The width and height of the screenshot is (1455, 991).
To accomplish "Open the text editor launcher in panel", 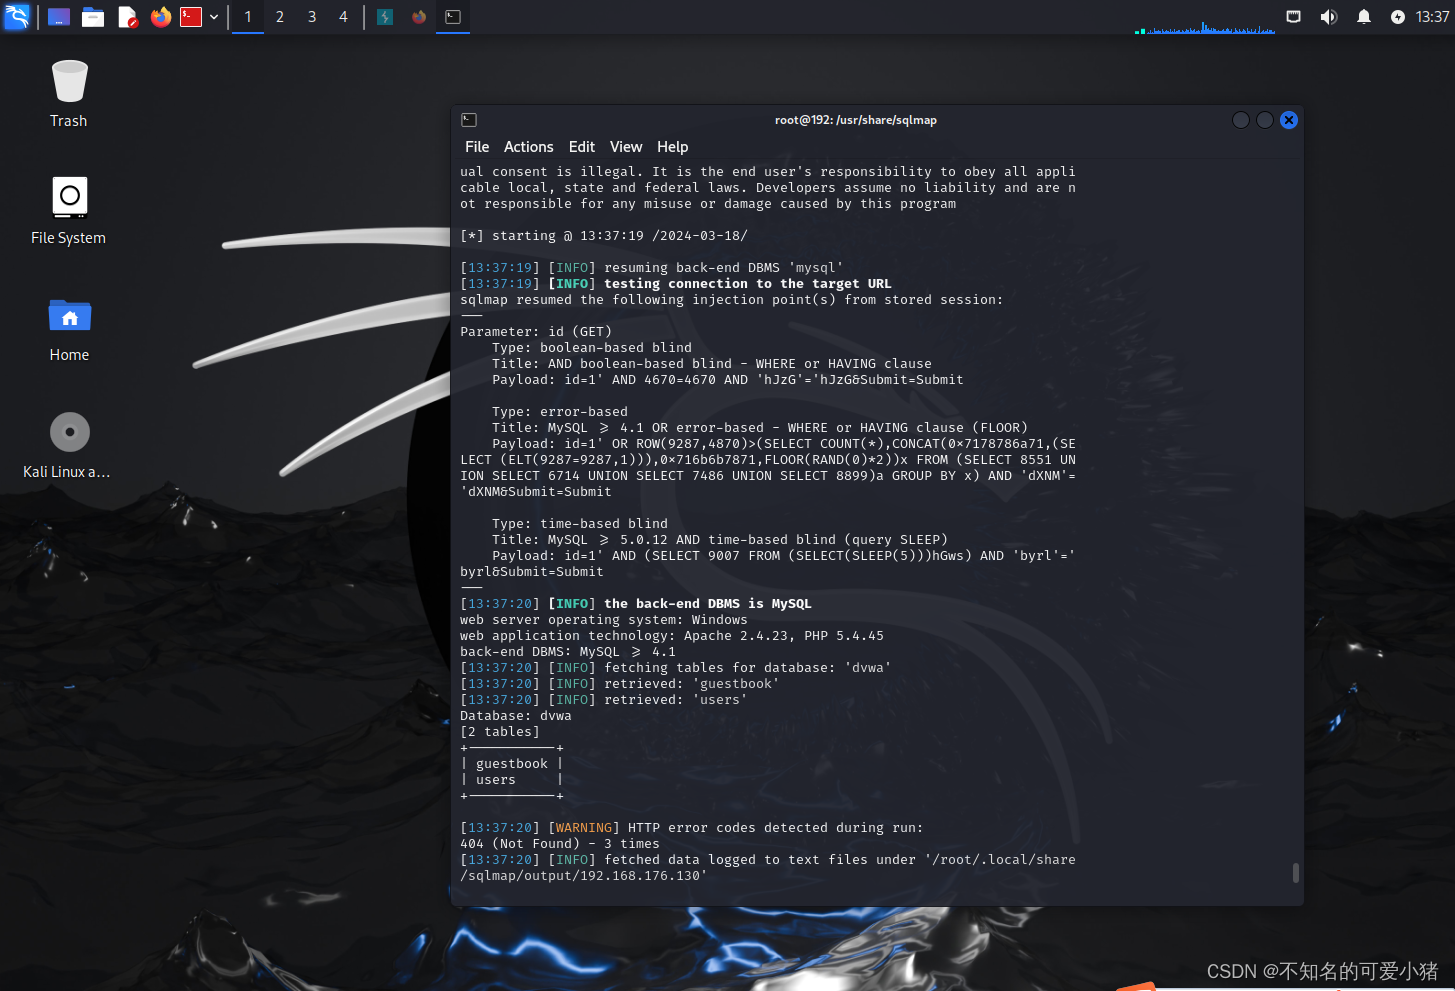I will 127,17.
